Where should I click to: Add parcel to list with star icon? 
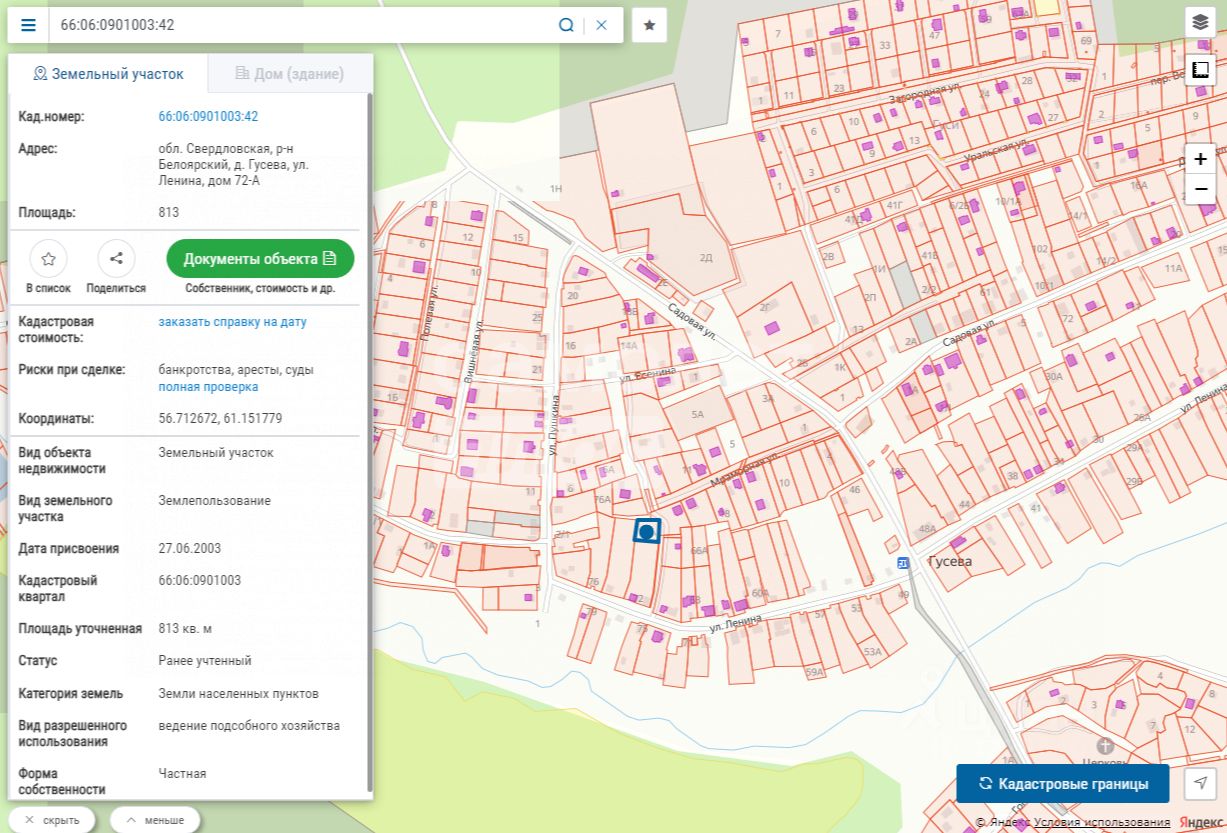(x=48, y=259)
